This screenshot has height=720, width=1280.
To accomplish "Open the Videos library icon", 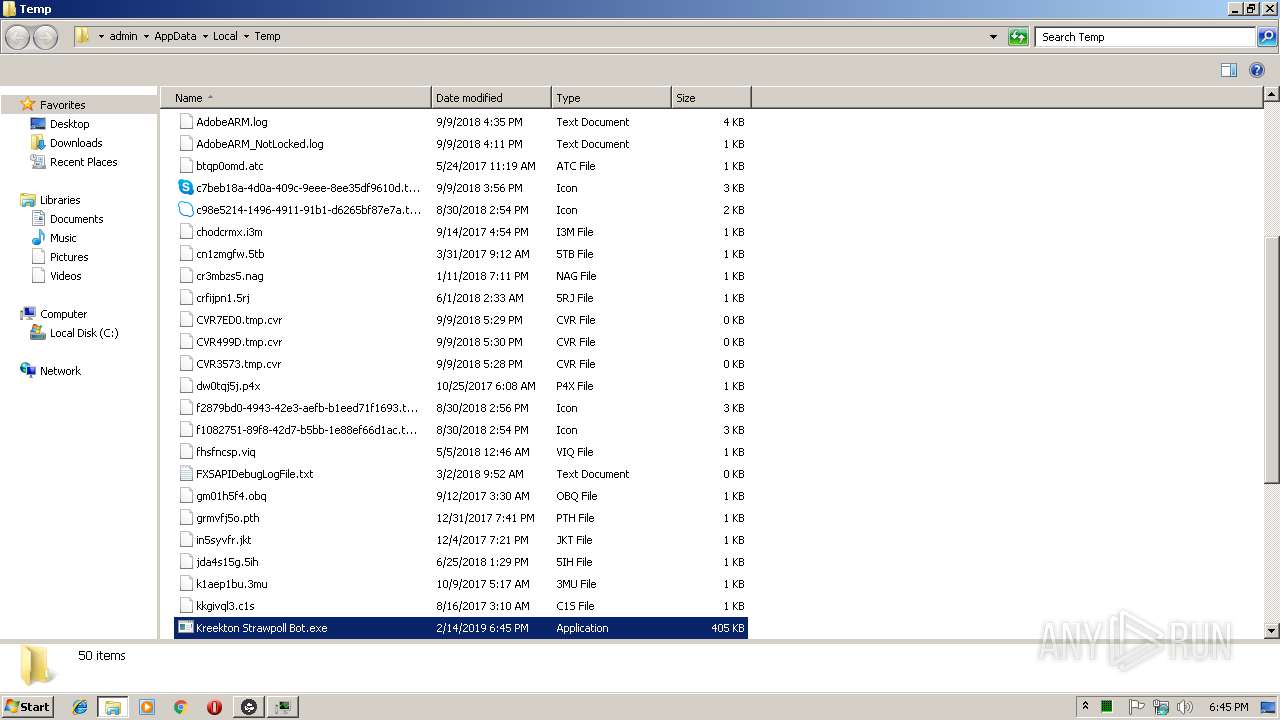I will point(38,276).
